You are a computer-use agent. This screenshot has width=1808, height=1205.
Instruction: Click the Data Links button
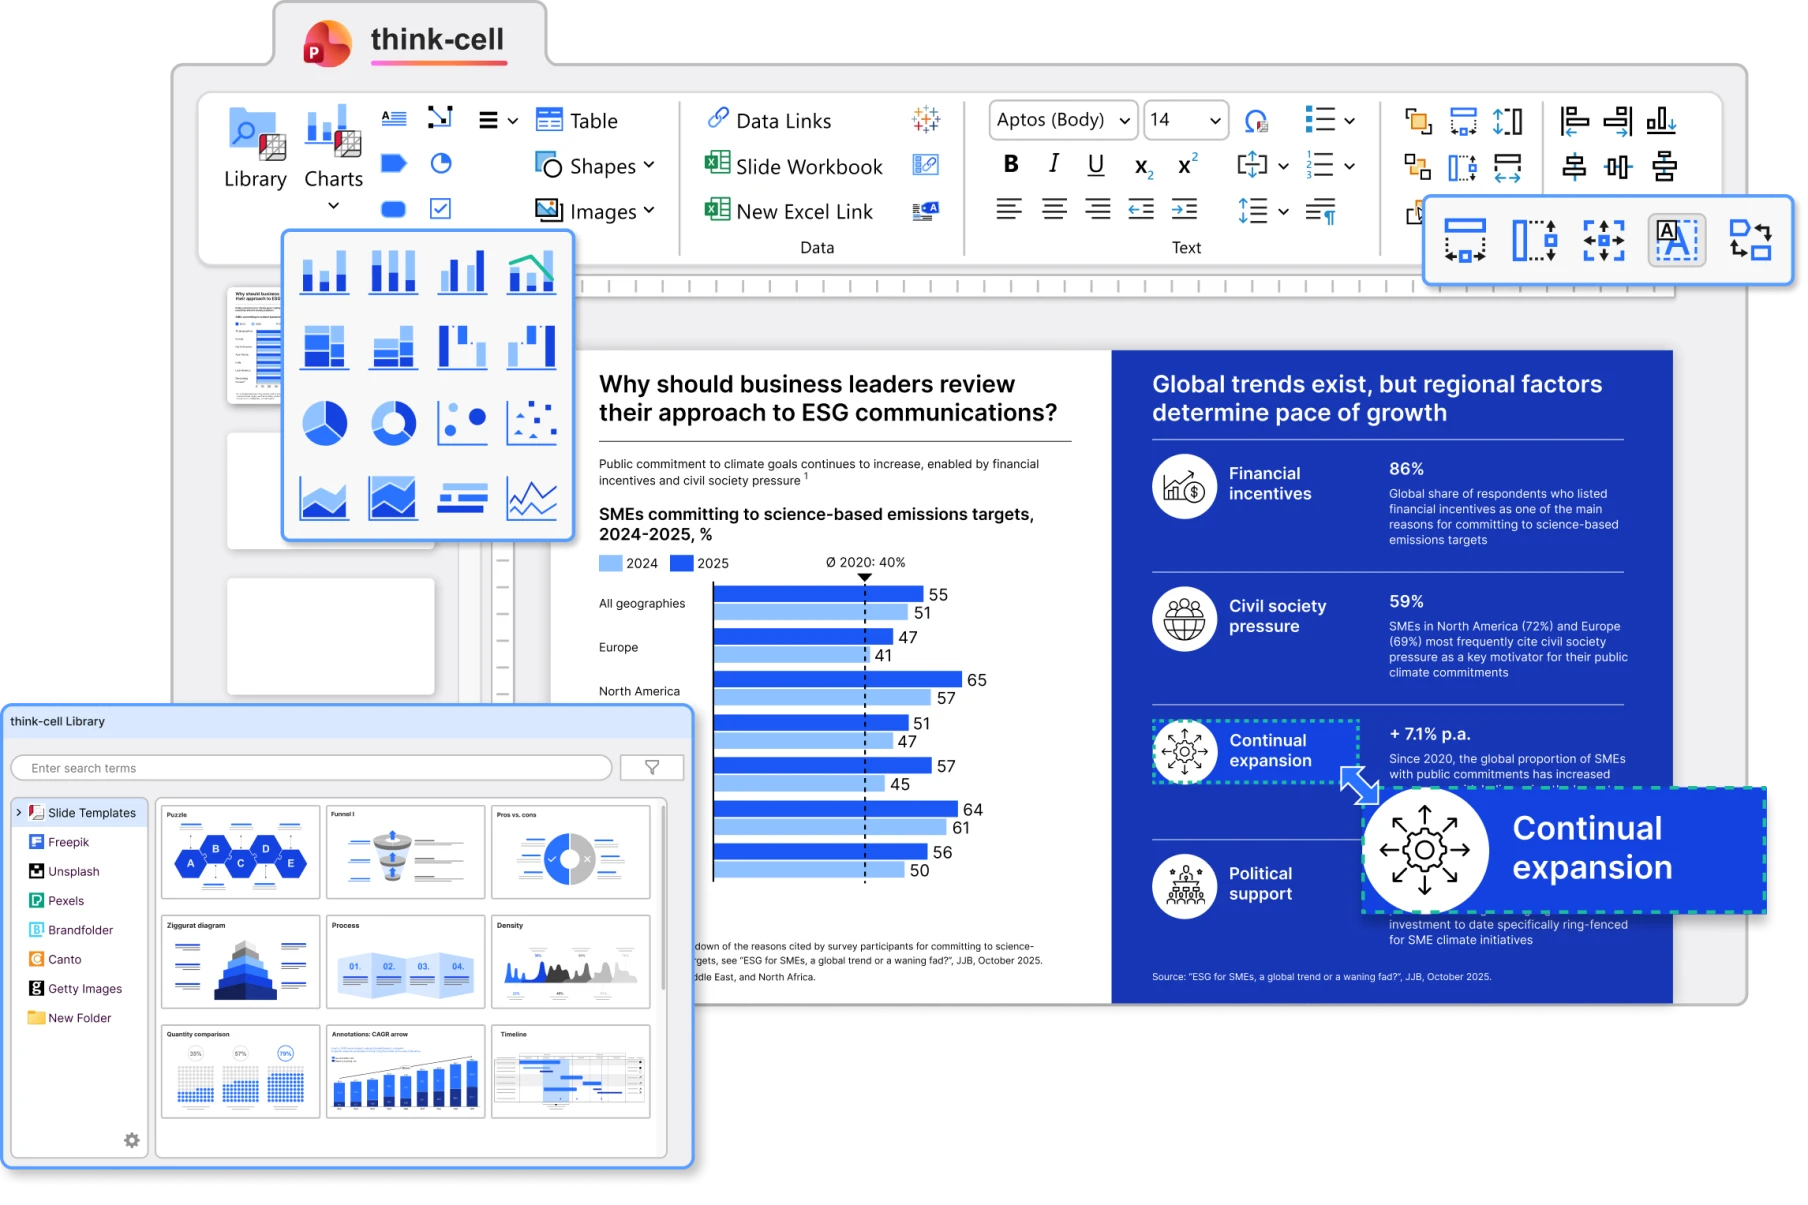pos(769,120)
